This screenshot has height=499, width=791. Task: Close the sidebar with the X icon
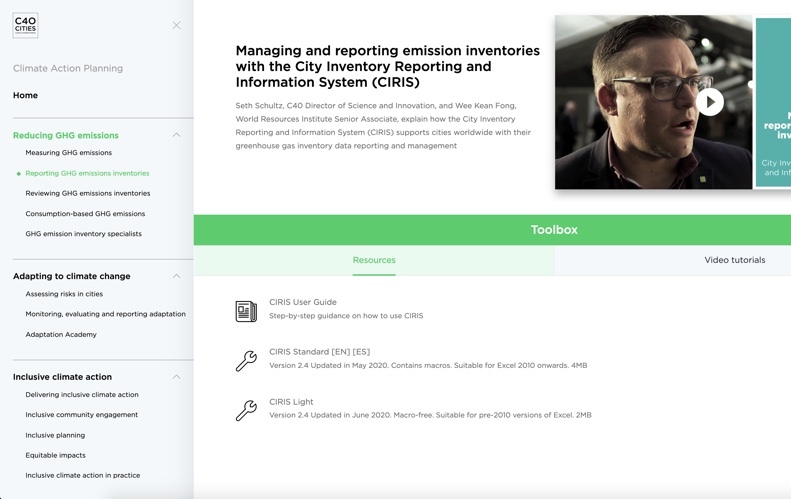tap(176, 25)
